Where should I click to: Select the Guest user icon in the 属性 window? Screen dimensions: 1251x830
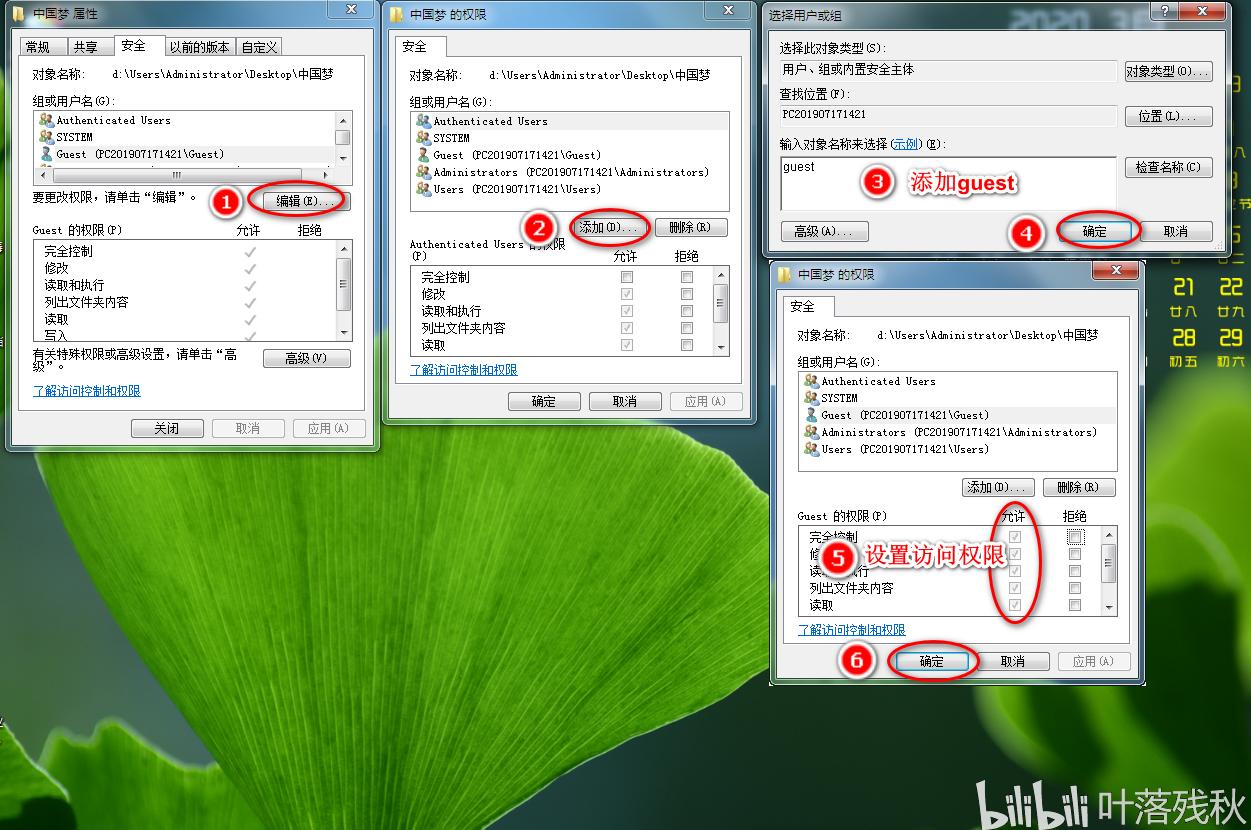[45, 154]
